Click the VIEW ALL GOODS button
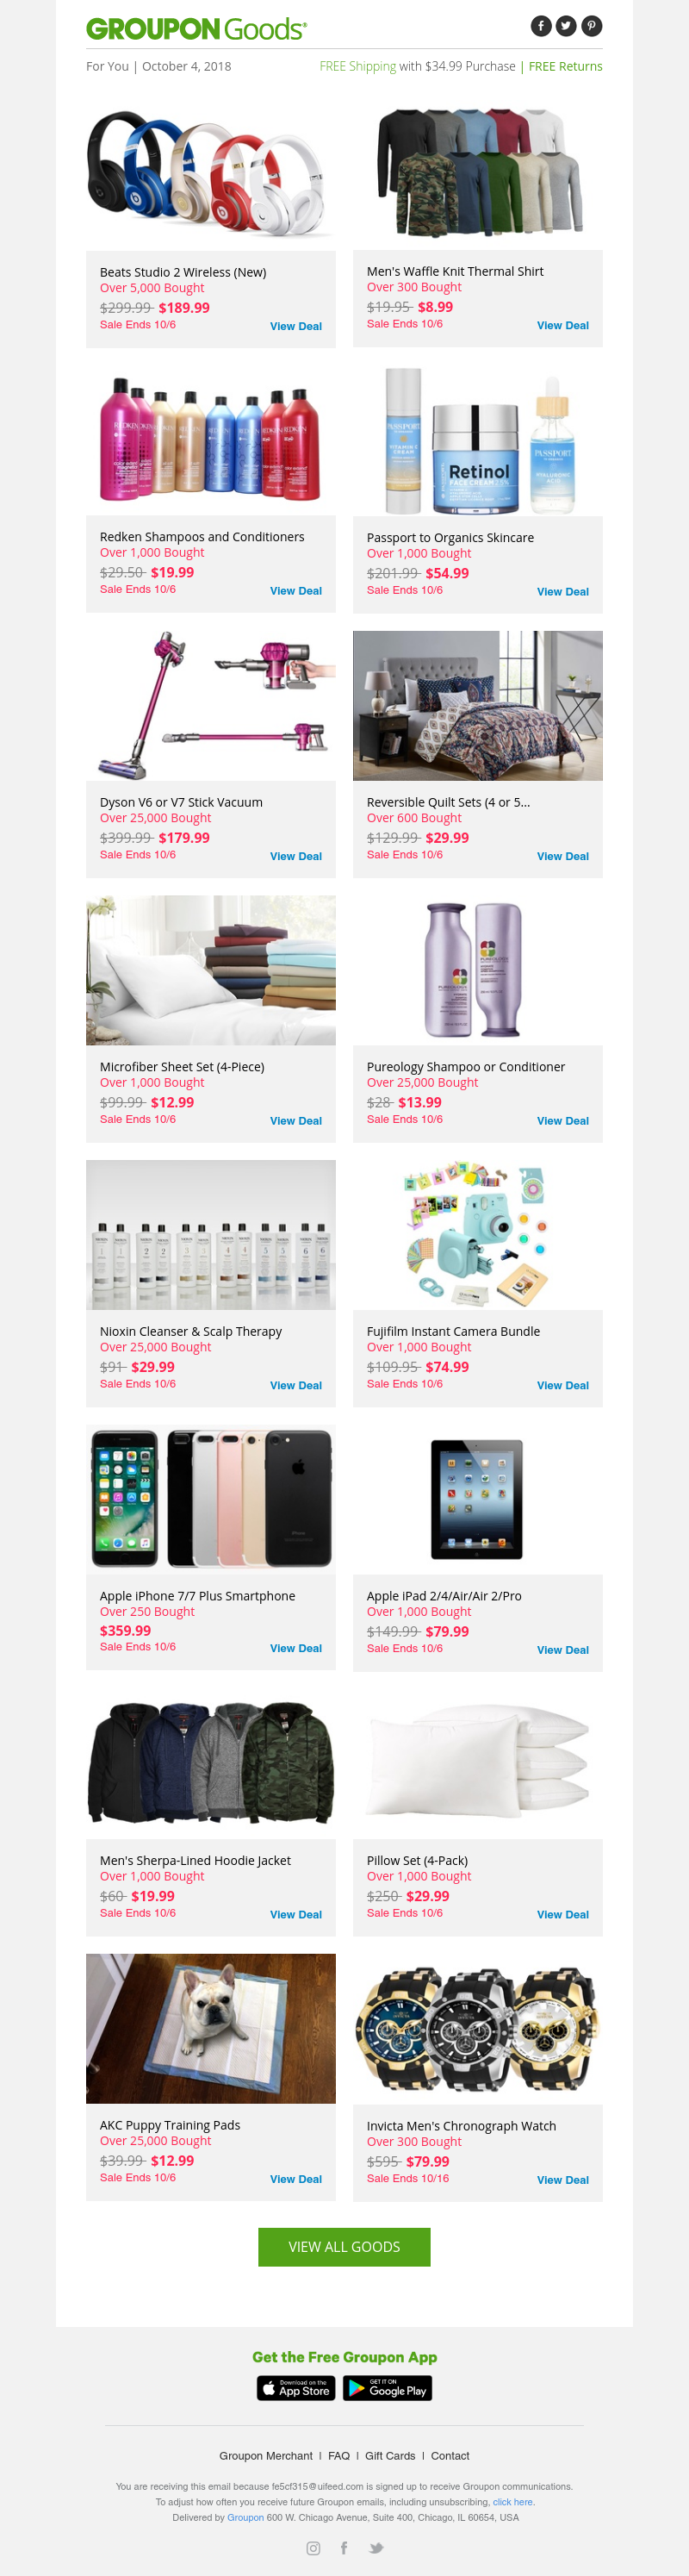The width and height of the screenshot is (689, 2576). [x=344, y=2247]
